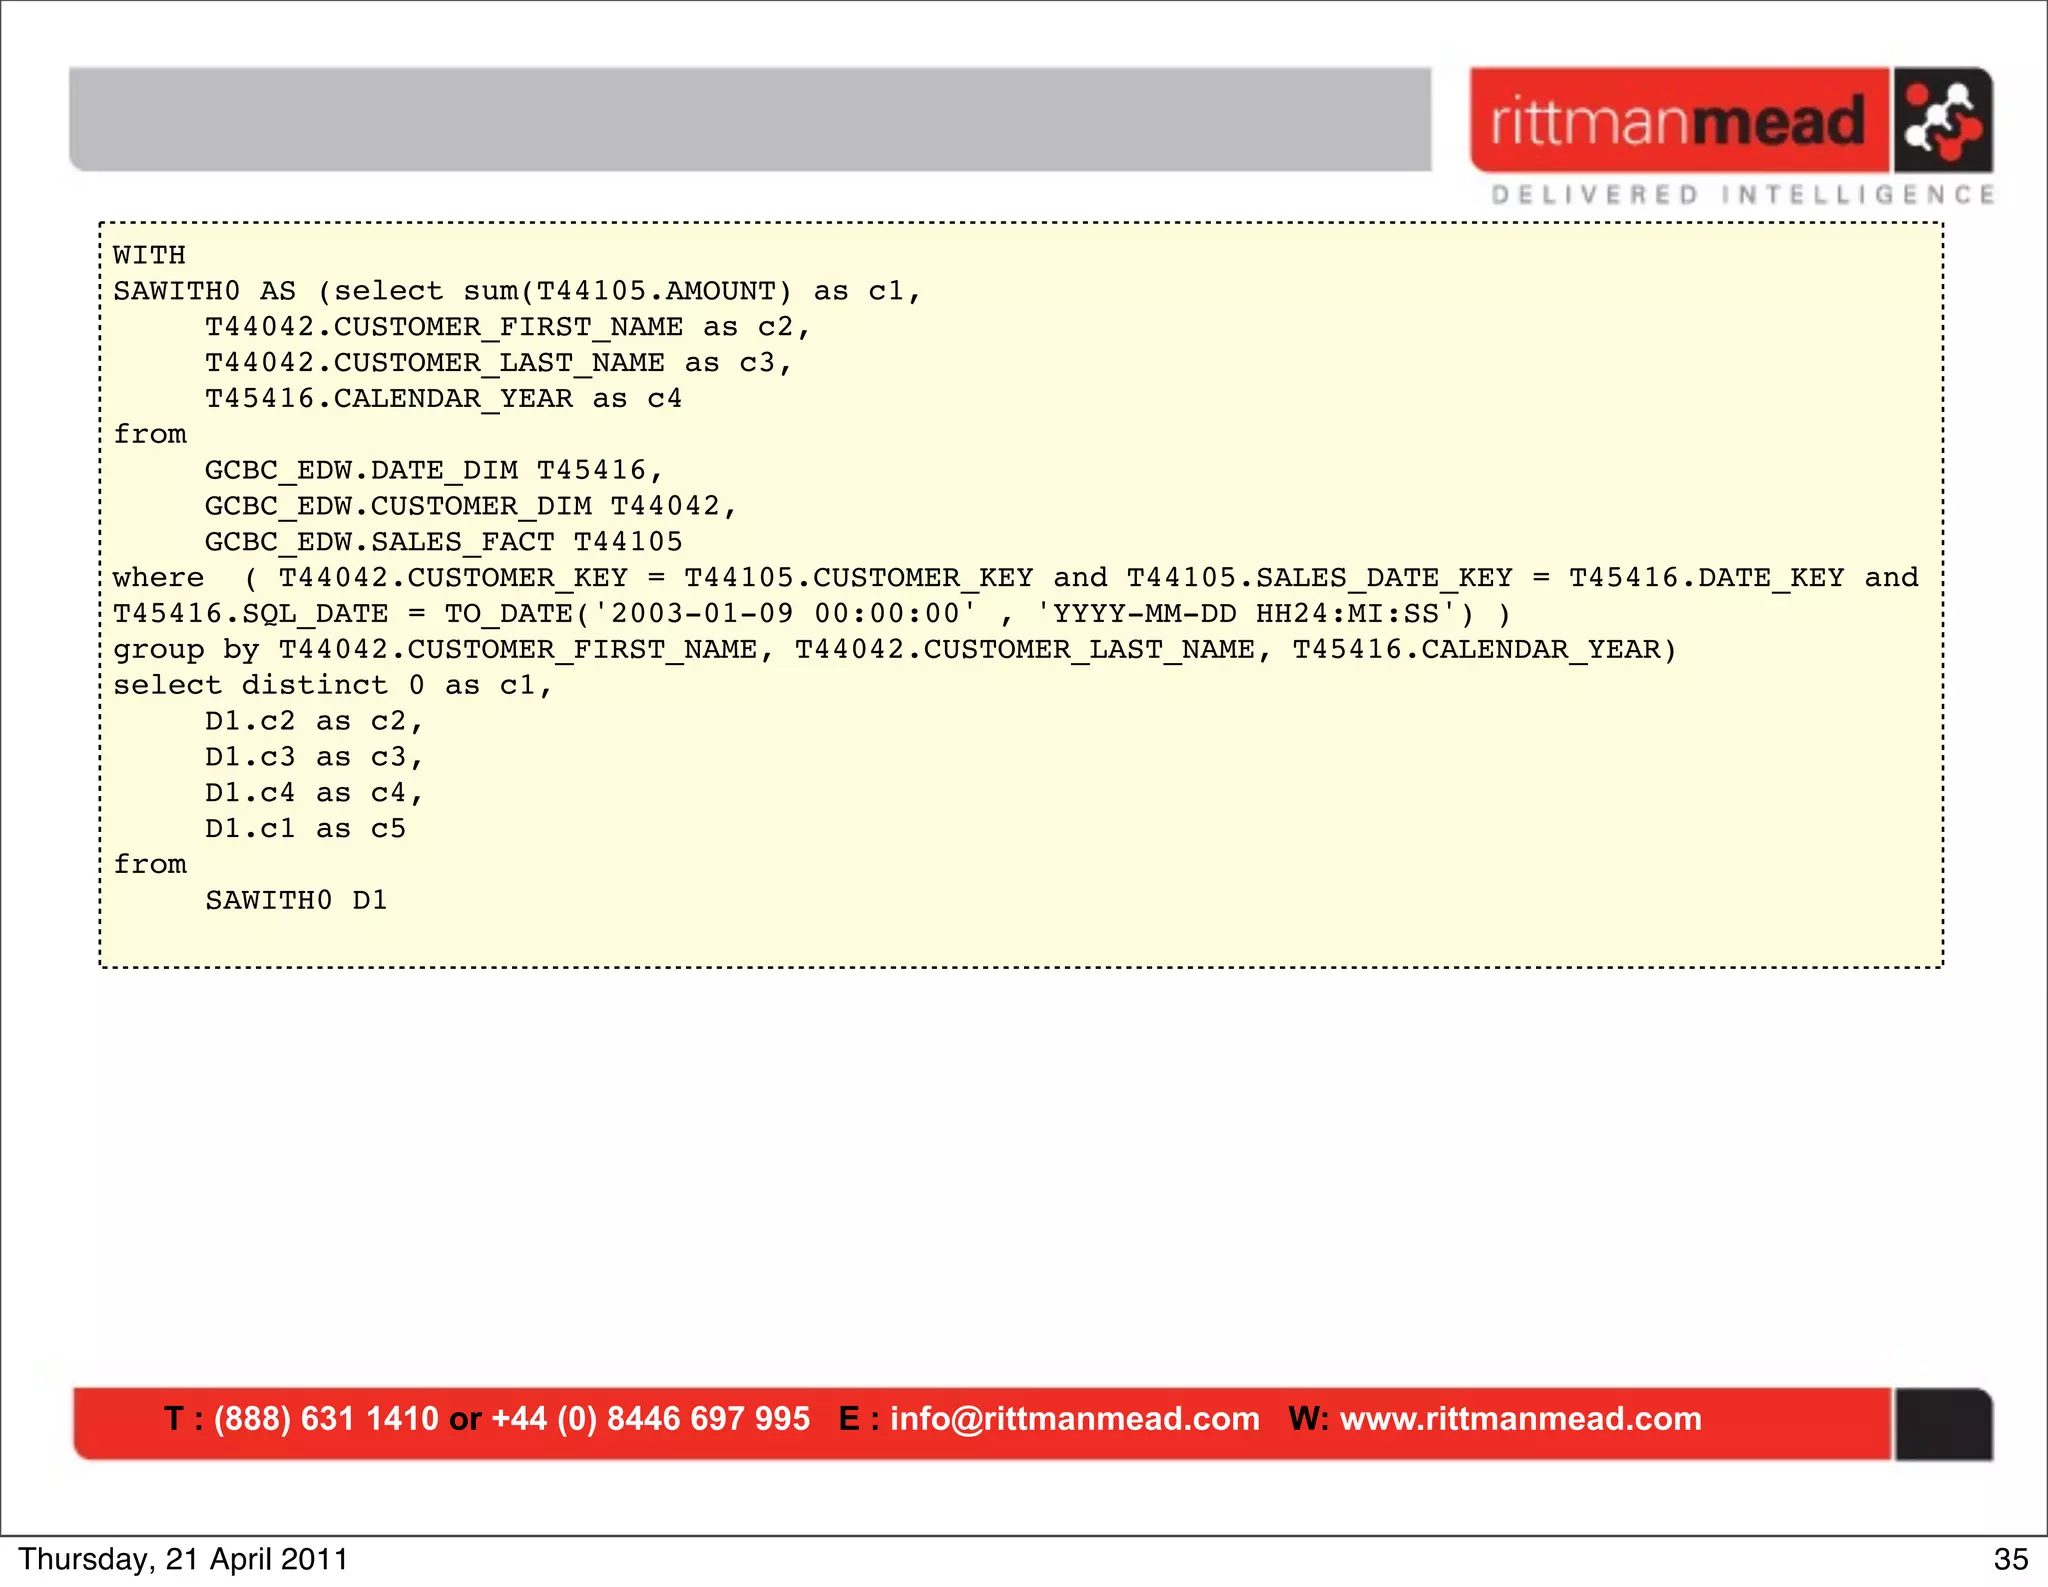Click the SAWITH0 AS select sum line
Image resolution: width=2048 pixels, height=1587 pixels.
516,291
